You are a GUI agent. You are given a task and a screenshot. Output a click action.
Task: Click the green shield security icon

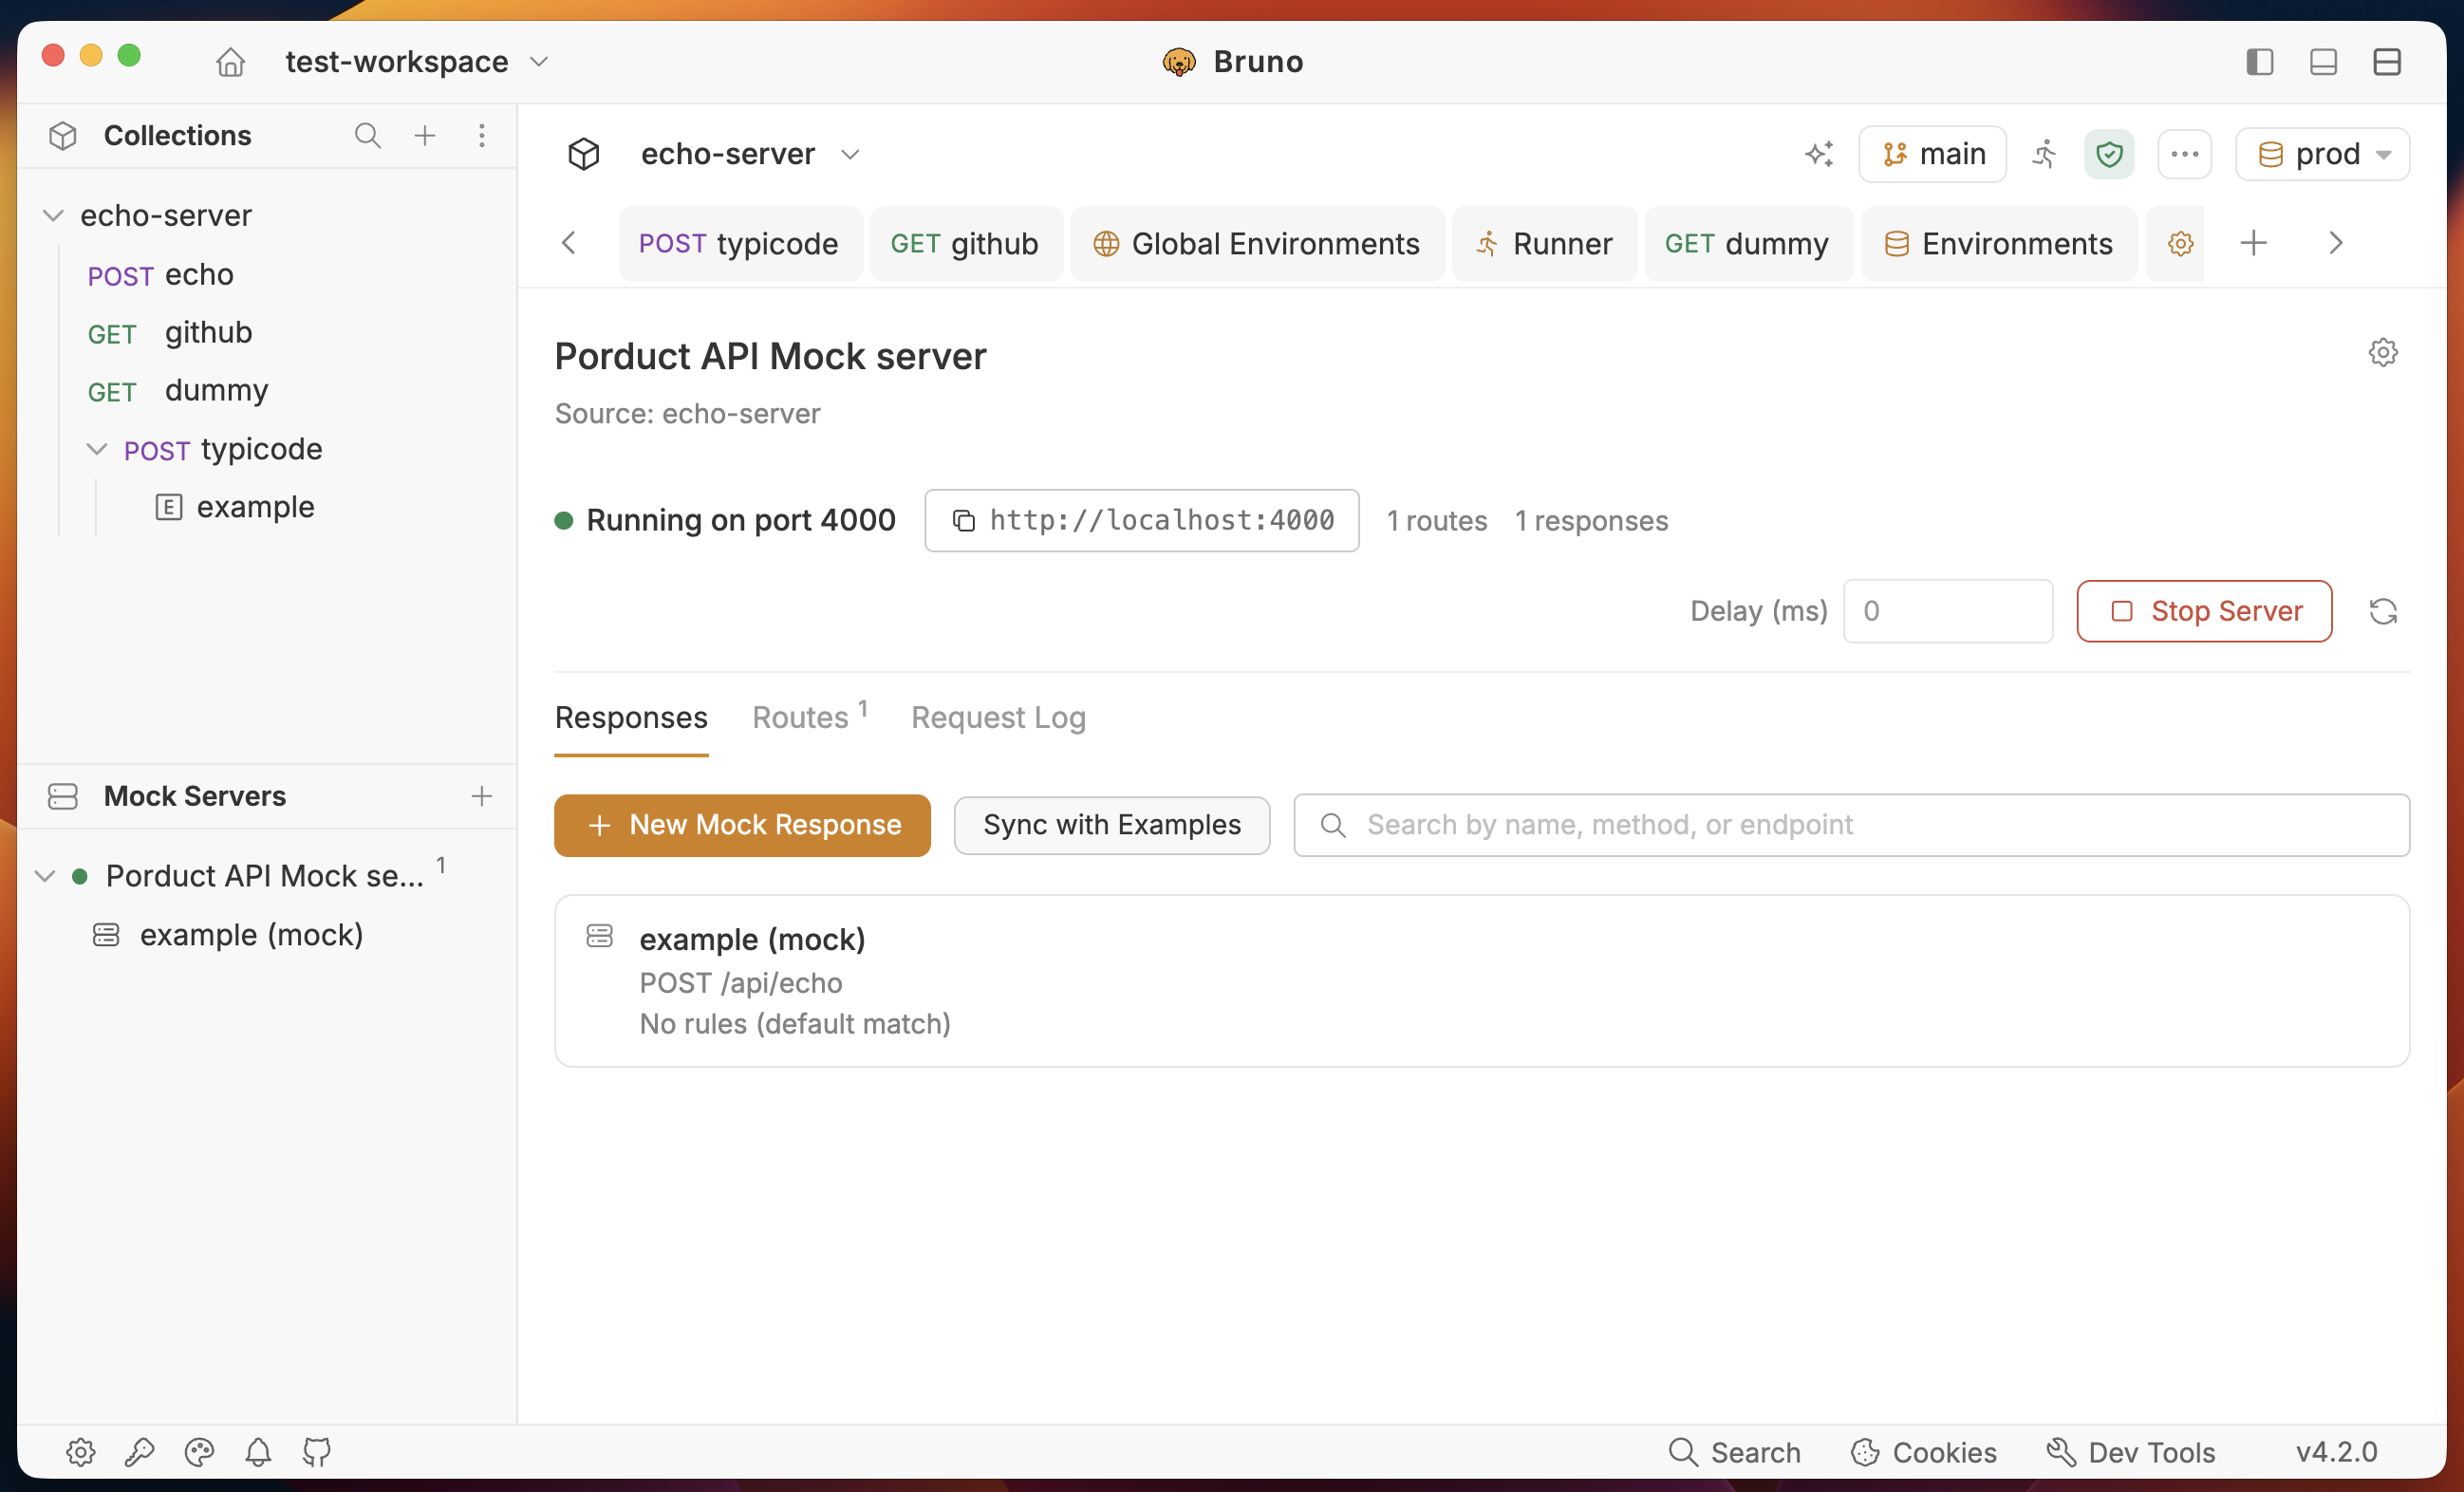[x=2109, y=154]
